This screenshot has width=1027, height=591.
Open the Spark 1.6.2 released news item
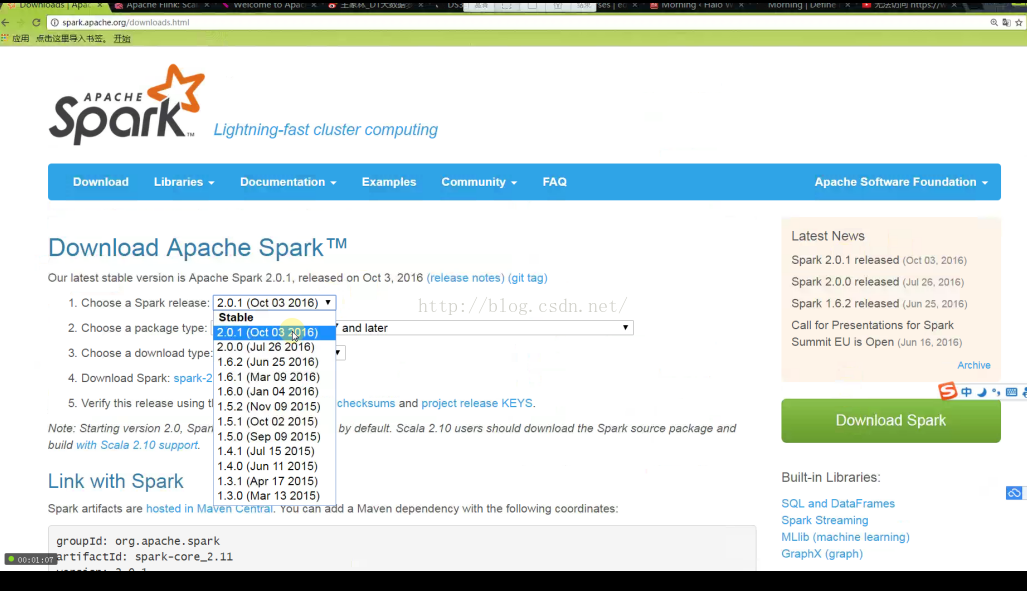coord(879,303)
